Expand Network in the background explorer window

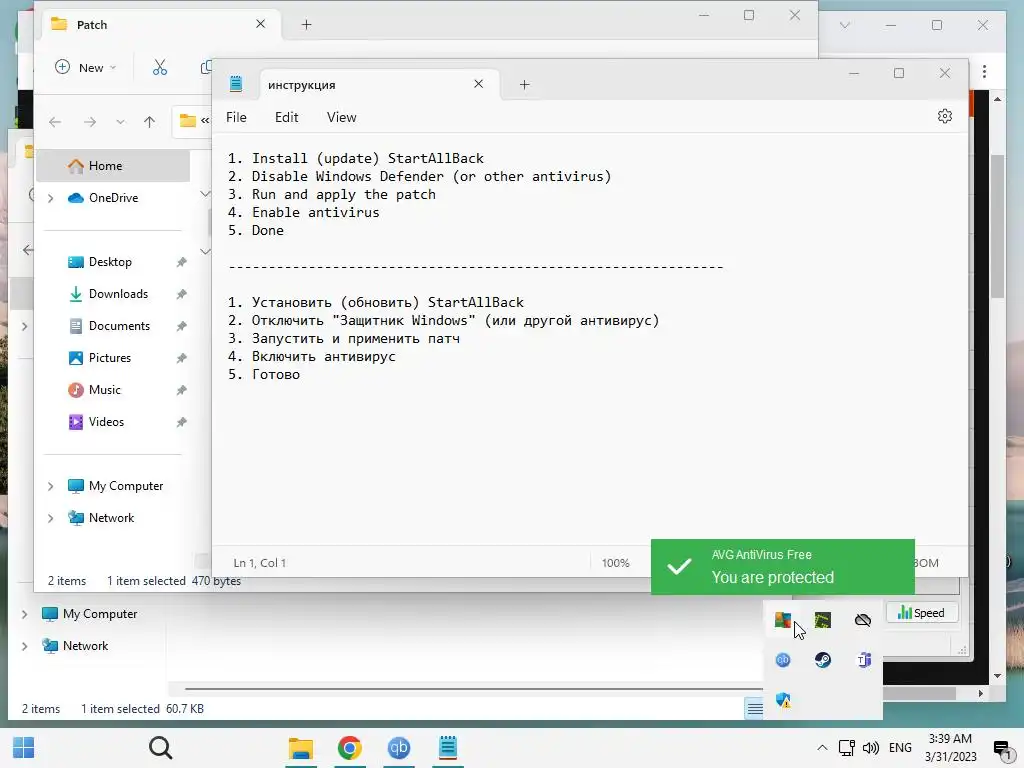click(24, 646)
